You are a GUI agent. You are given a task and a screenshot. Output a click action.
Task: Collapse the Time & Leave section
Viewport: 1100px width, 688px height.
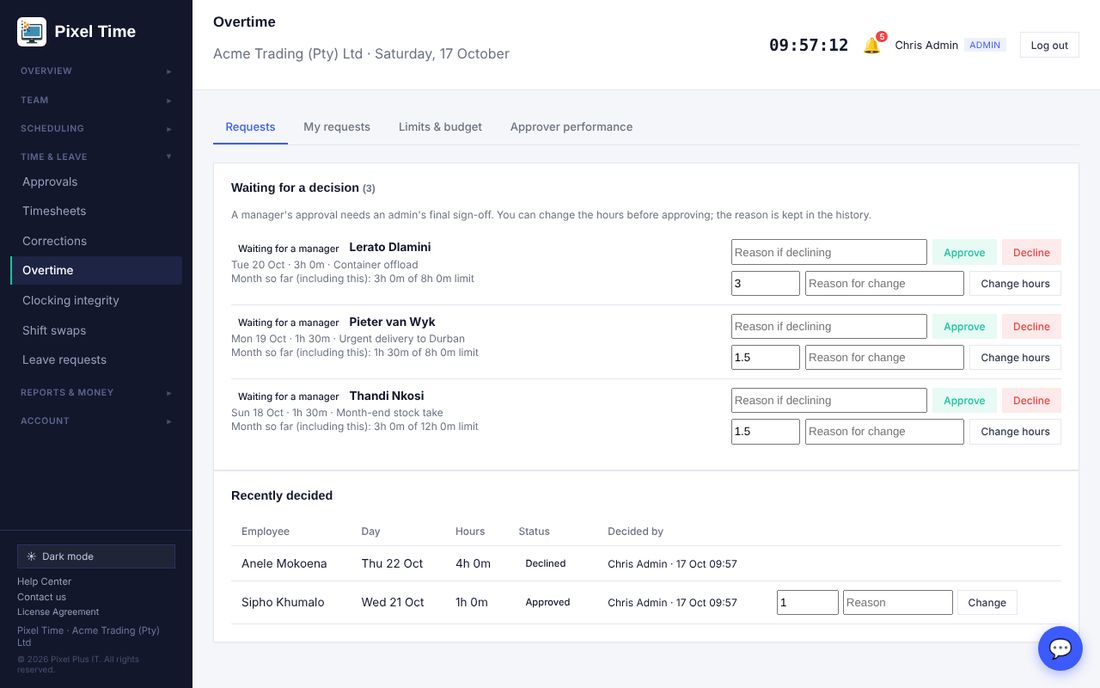click(x=96, y=156)
